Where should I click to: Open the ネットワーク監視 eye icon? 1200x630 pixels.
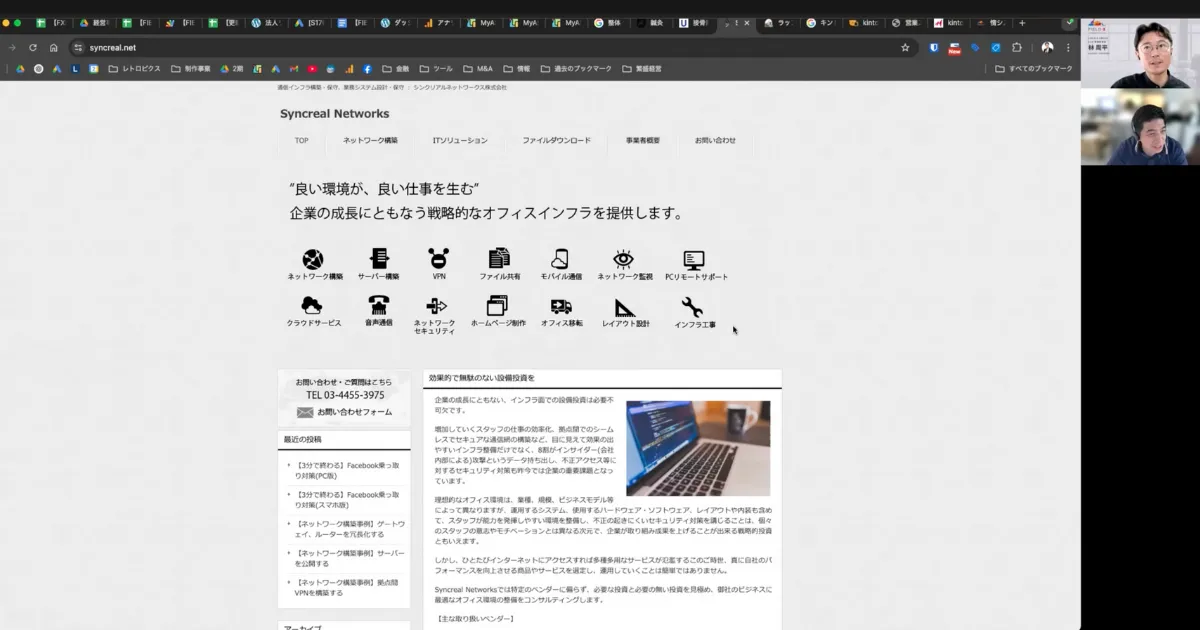[x=622, y=258]
